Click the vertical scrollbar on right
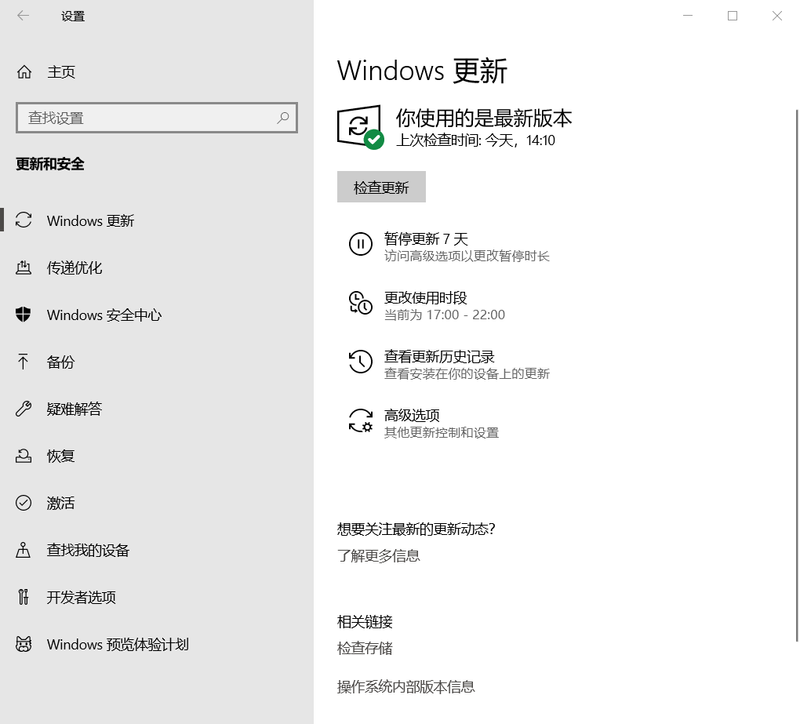The width and height of the screenshot is (800, 724). pos(797,375)
